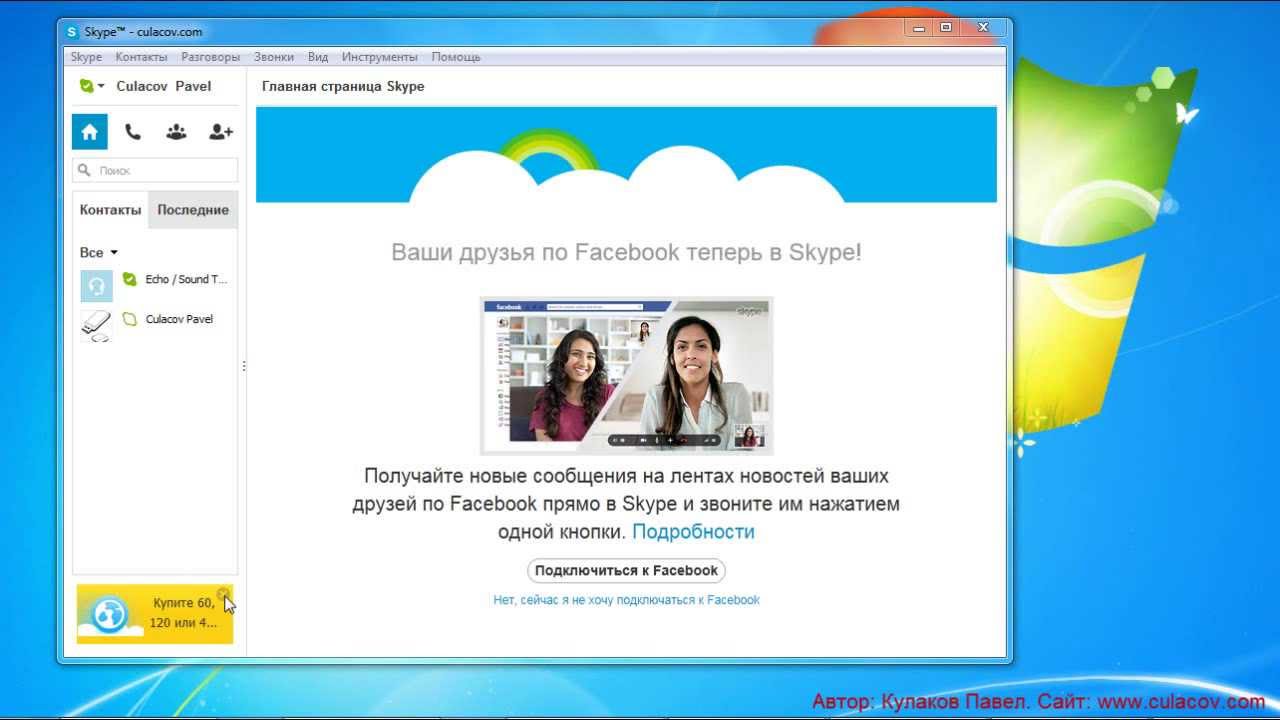Image resolution: width=1280 pixels, height=720 pixels.
Task: Open the Помощь menu
Action: click(x=456, y=57)
